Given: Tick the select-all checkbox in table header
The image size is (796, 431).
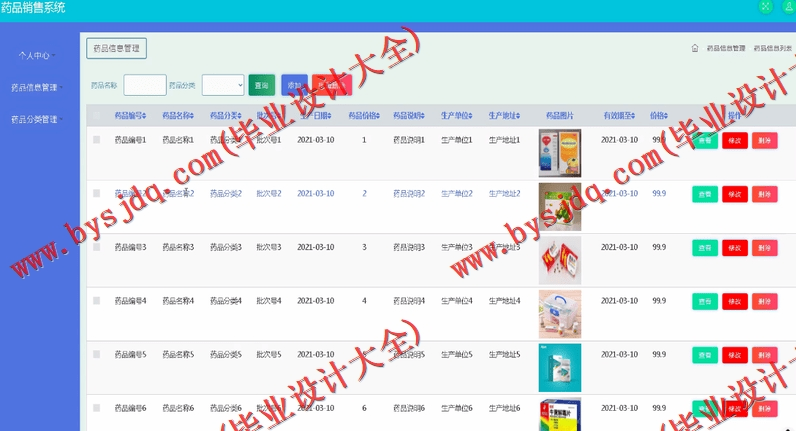Looking at the screenshot, I should pos(96,116).
